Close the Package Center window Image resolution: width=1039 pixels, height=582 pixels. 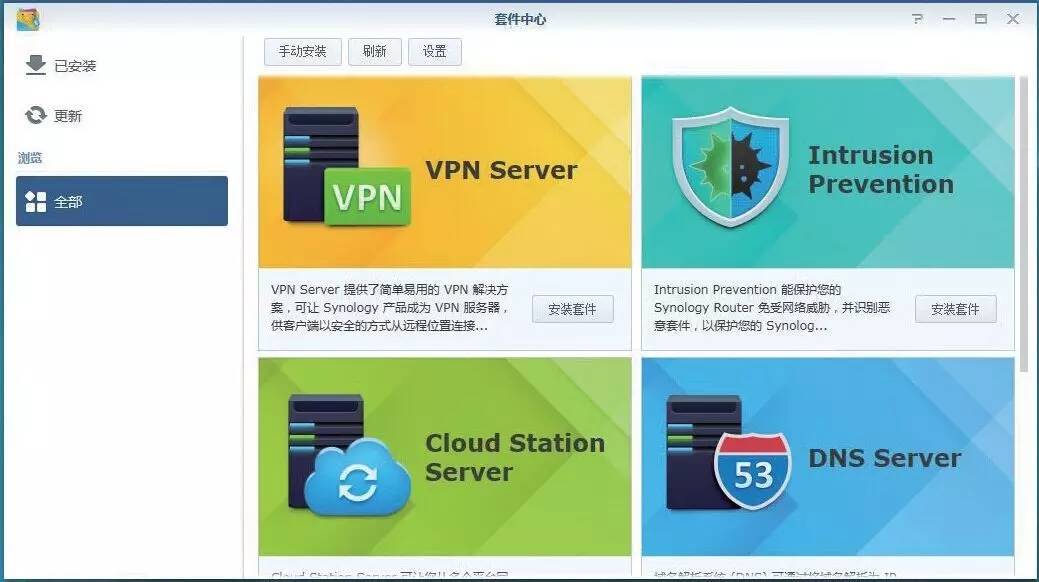pos(1012,19)
